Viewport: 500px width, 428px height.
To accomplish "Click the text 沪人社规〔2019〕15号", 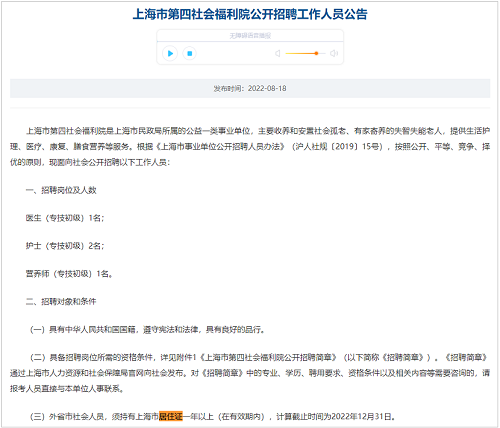I will point(338,147).
